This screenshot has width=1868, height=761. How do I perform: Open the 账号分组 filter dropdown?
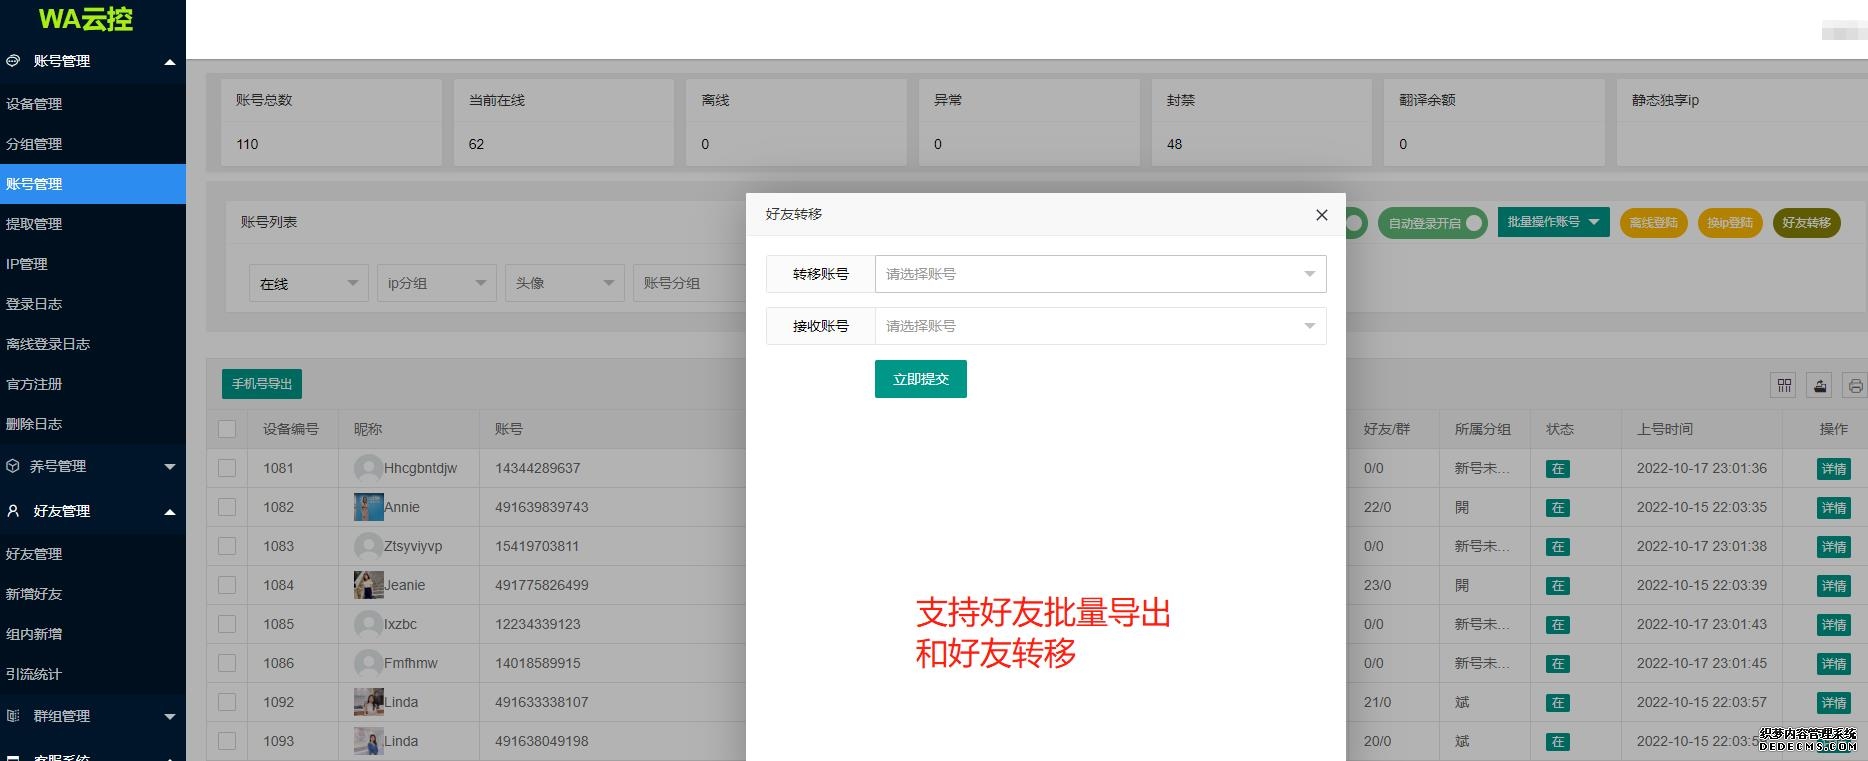690,283
